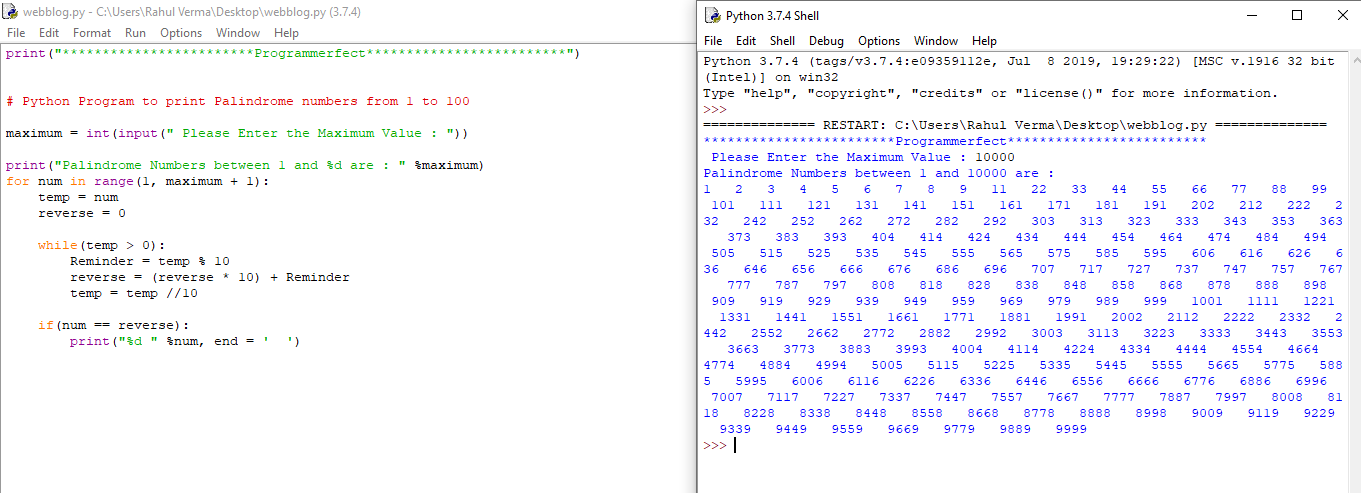The image size is (1361, 493).
Task: Click the 'temp = num' code line
Action: [x=78, y=197]
